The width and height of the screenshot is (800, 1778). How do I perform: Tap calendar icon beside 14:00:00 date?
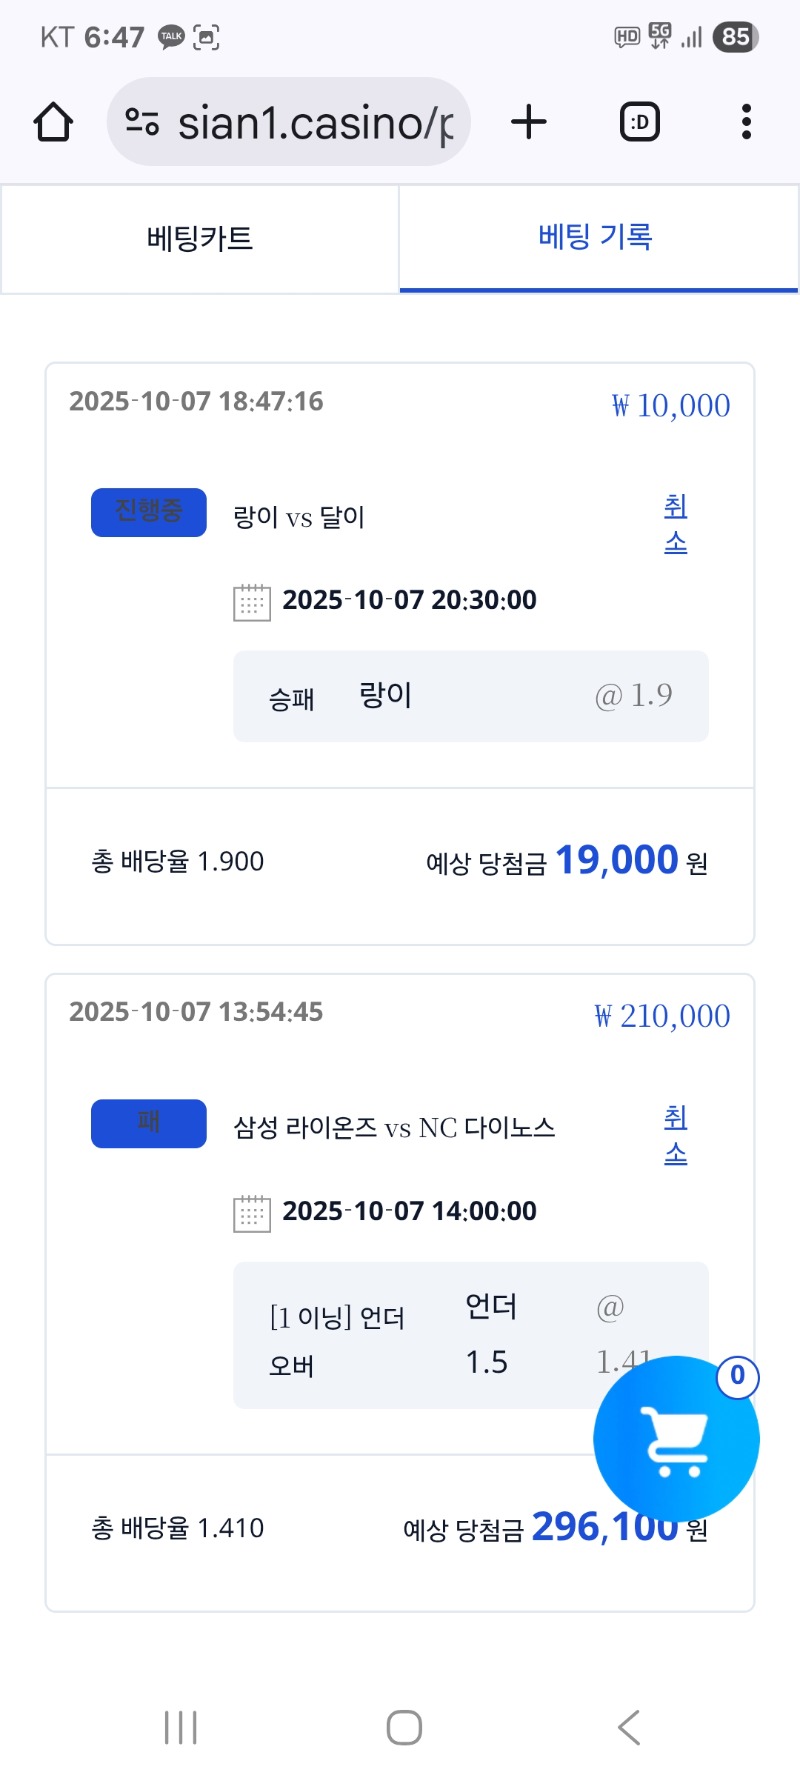point(251,1213)
